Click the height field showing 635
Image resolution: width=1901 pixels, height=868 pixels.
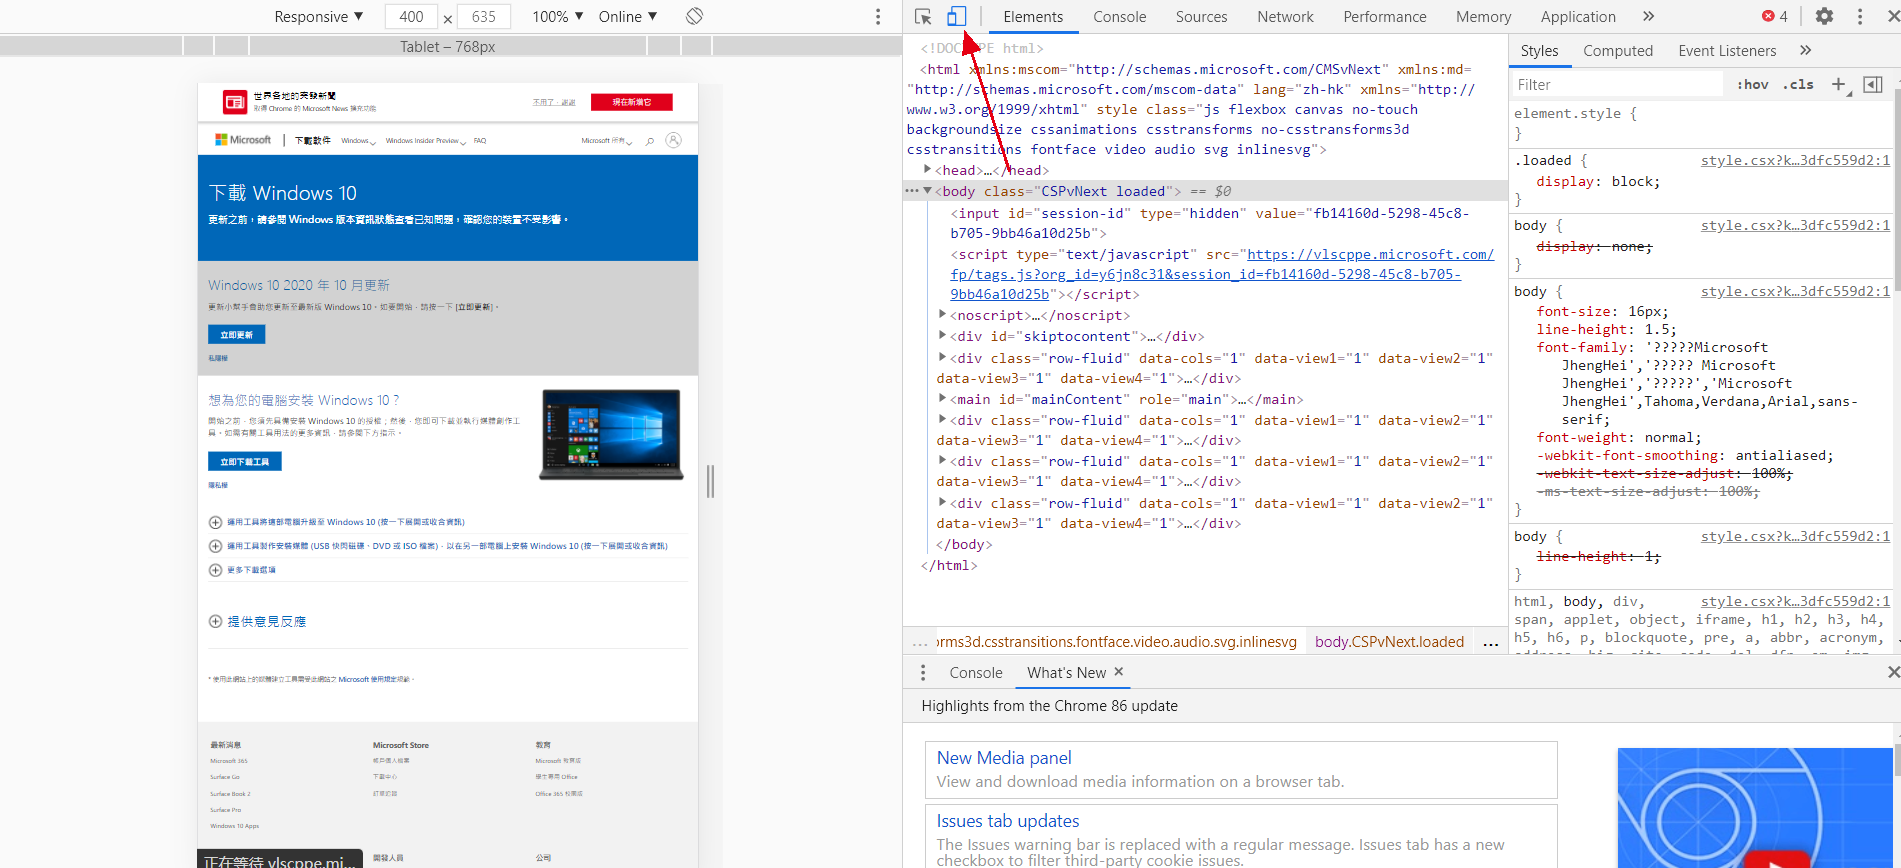tap(484, 17)
